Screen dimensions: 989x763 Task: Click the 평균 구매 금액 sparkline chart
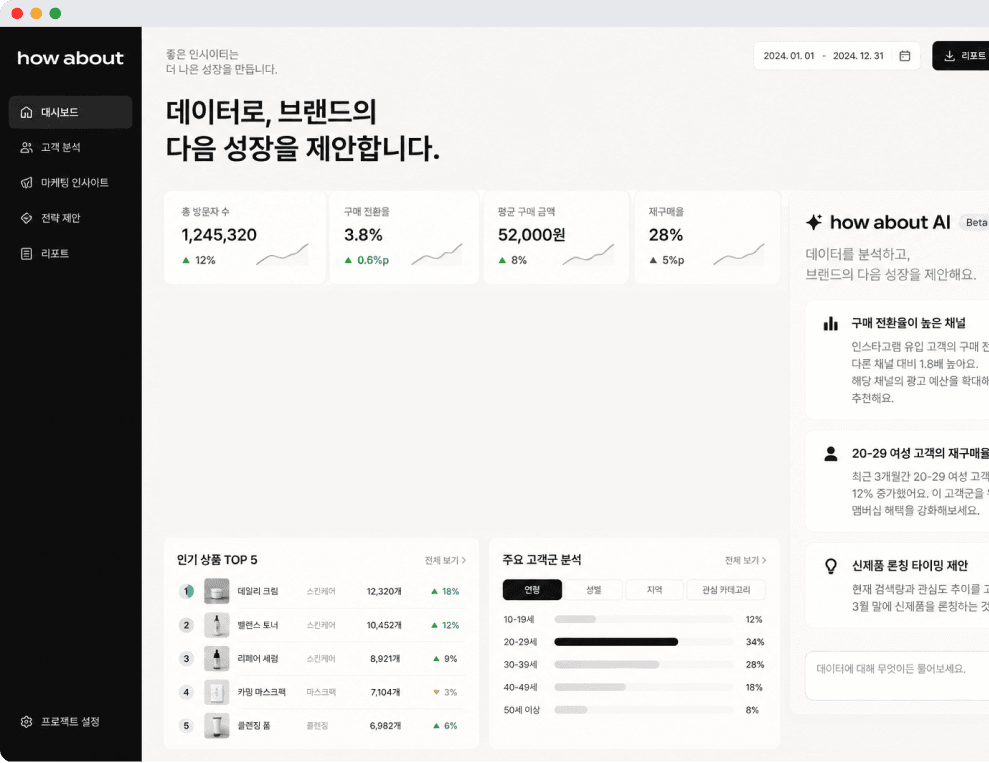point(588,254)
